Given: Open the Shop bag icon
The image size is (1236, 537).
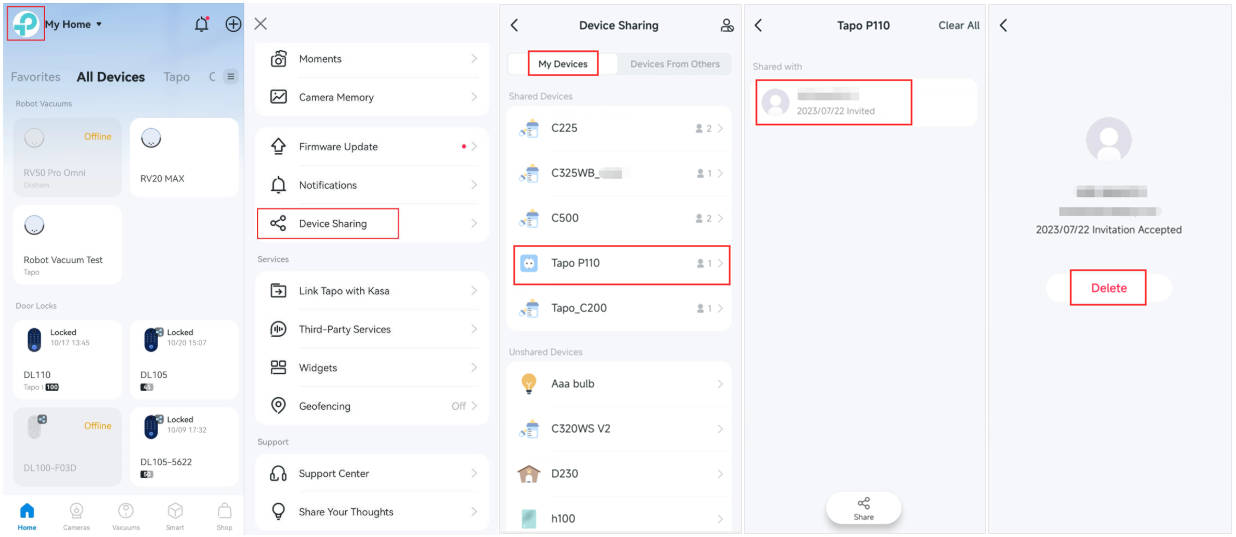Looking at the screenshot, I should pos(224,515).
